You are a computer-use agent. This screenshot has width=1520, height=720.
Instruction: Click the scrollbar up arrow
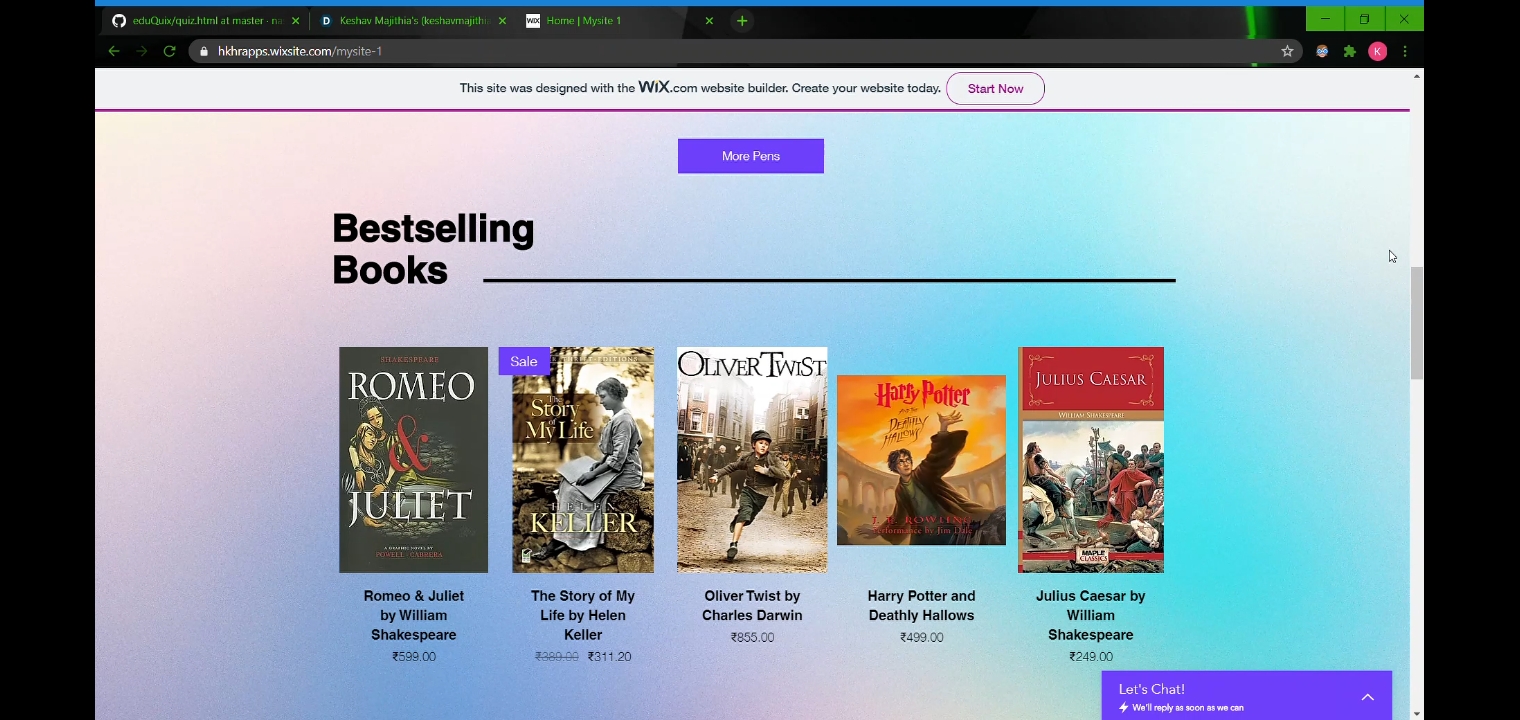[1417, 76]
